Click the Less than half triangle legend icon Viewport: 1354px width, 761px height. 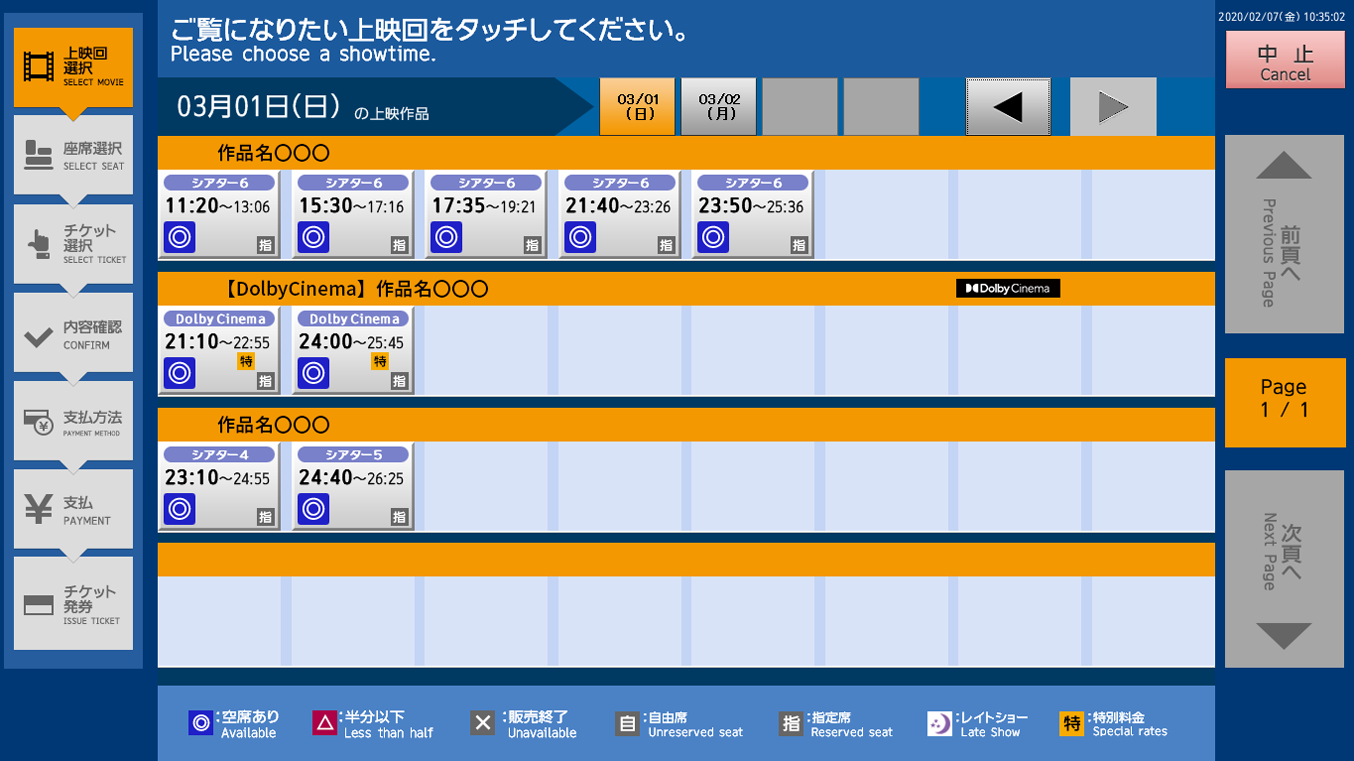tap(325, 723)
